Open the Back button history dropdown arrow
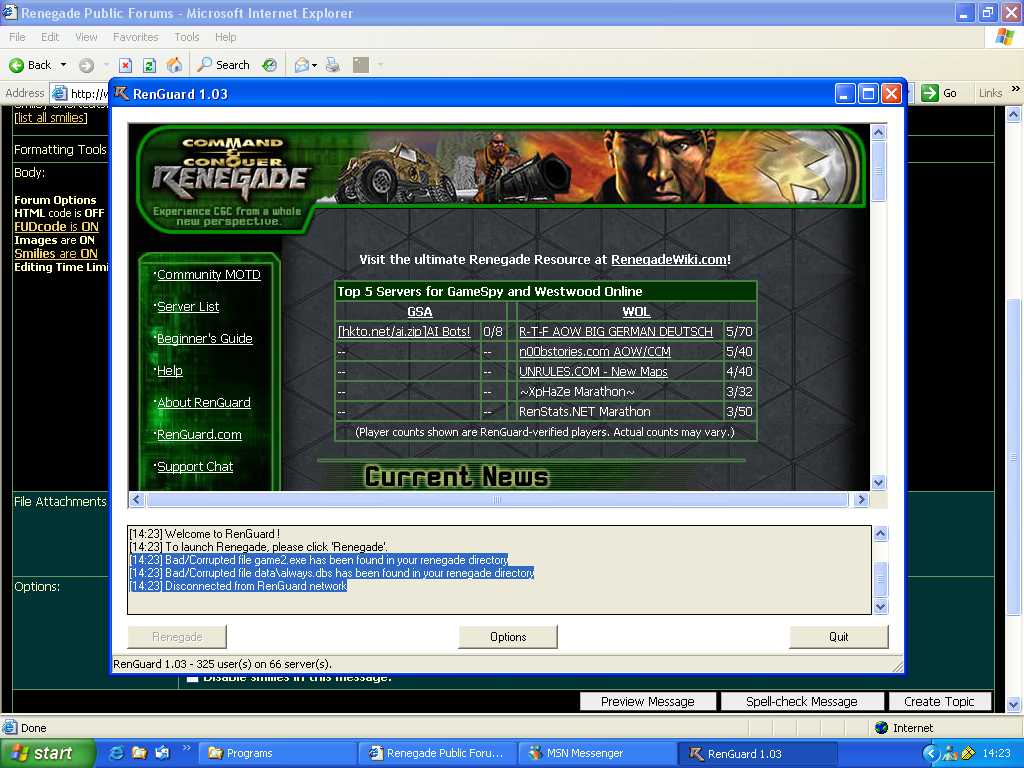The image size is (1024, 768). [64, 65]
